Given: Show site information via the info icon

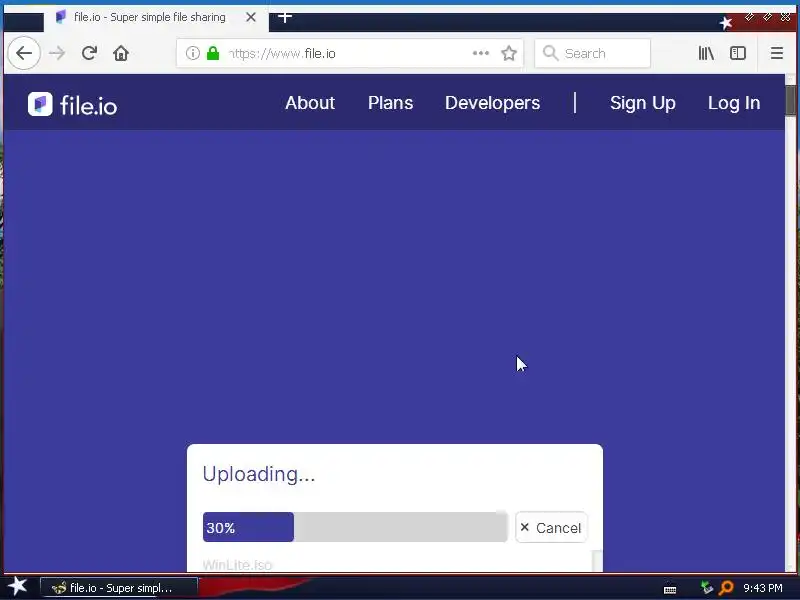Looking at the screenshot, I should coord(192,53).
